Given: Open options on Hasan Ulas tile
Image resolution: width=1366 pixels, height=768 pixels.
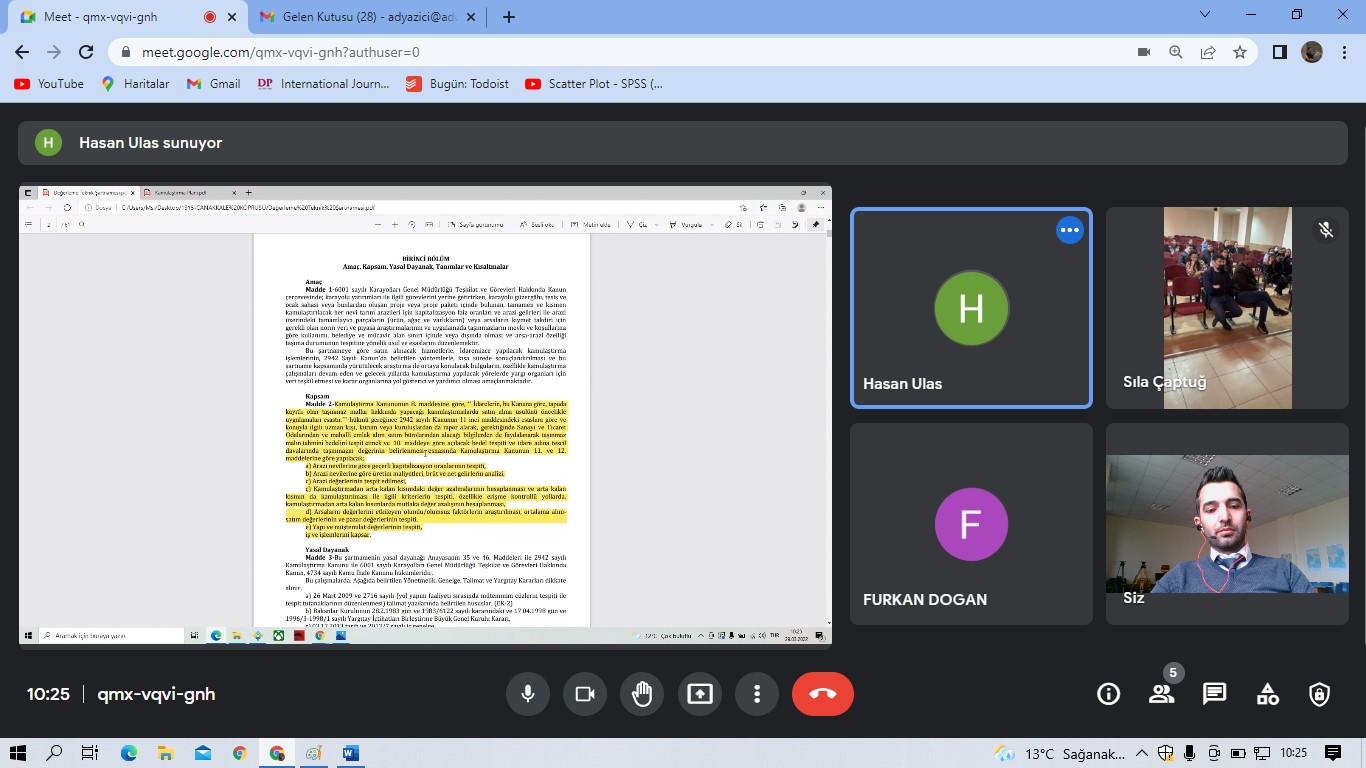Looking at the screenshot, I should [1070, 230].
